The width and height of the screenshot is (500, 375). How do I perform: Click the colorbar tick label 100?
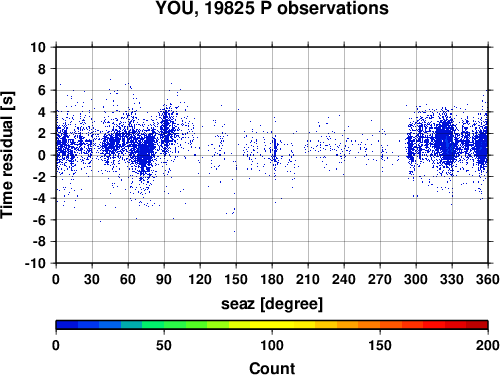tap(272, 345)
